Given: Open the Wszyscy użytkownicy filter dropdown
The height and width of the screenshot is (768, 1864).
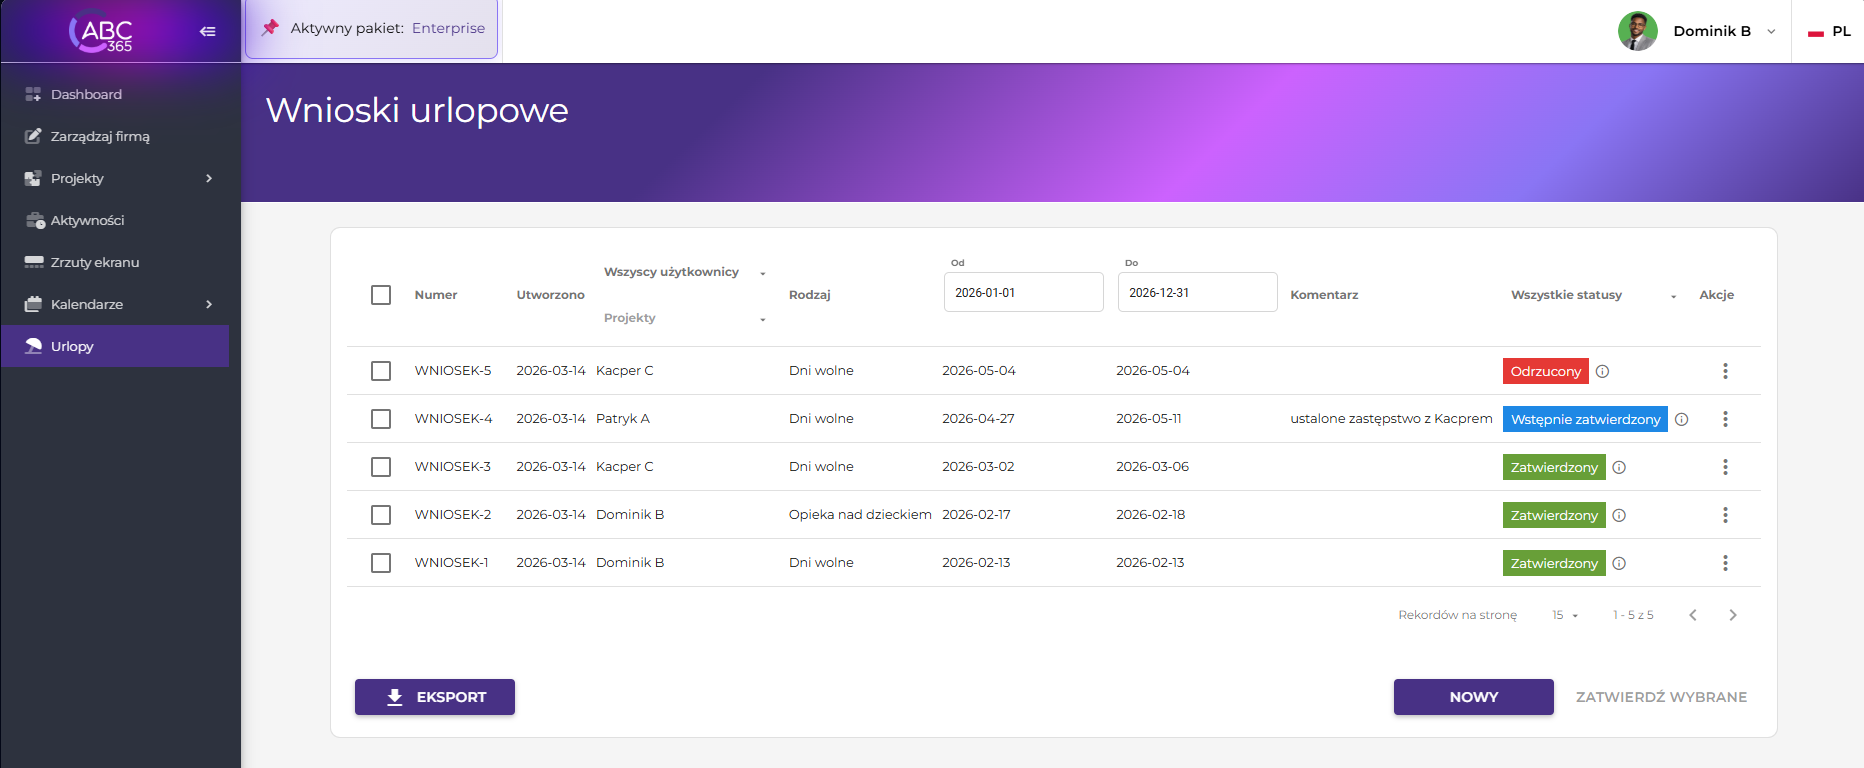Looking at the screenshot, I should click(x=684, y=272).
